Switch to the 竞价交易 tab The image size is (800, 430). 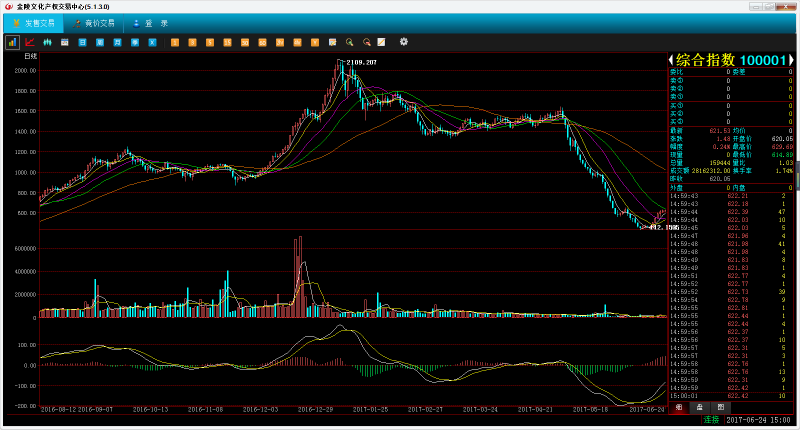point(93,23)
